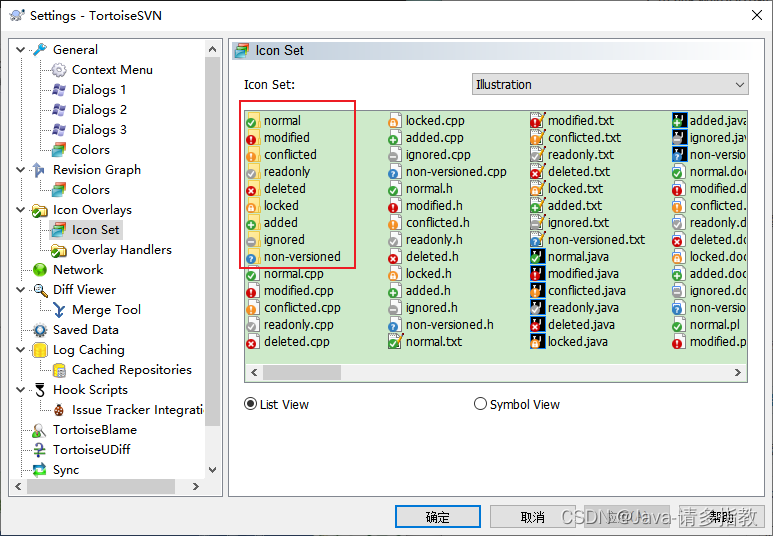The image size is (773, 536).
Task: Click the icon list scroll right arrow
Action: pyautogui.click(x=738, y=372)
